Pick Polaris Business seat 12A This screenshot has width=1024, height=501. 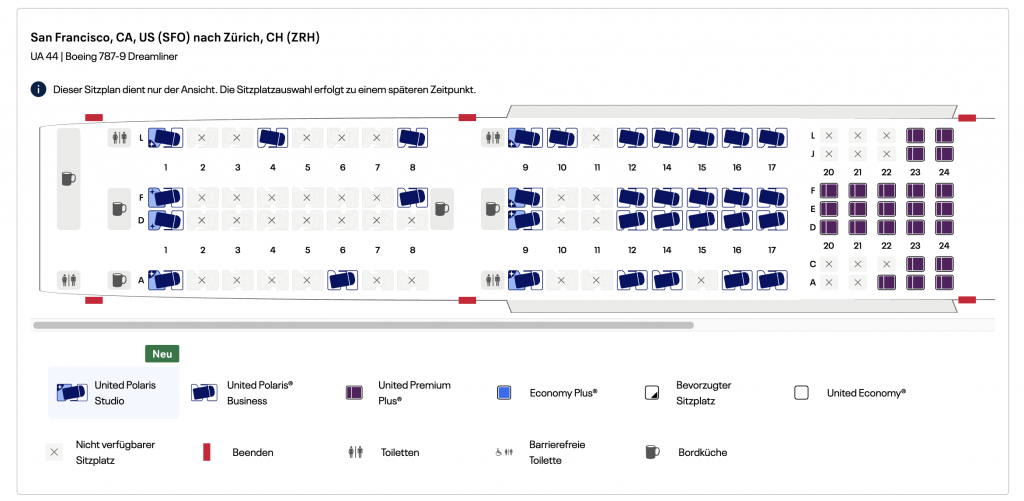click(x=632, y=280)
